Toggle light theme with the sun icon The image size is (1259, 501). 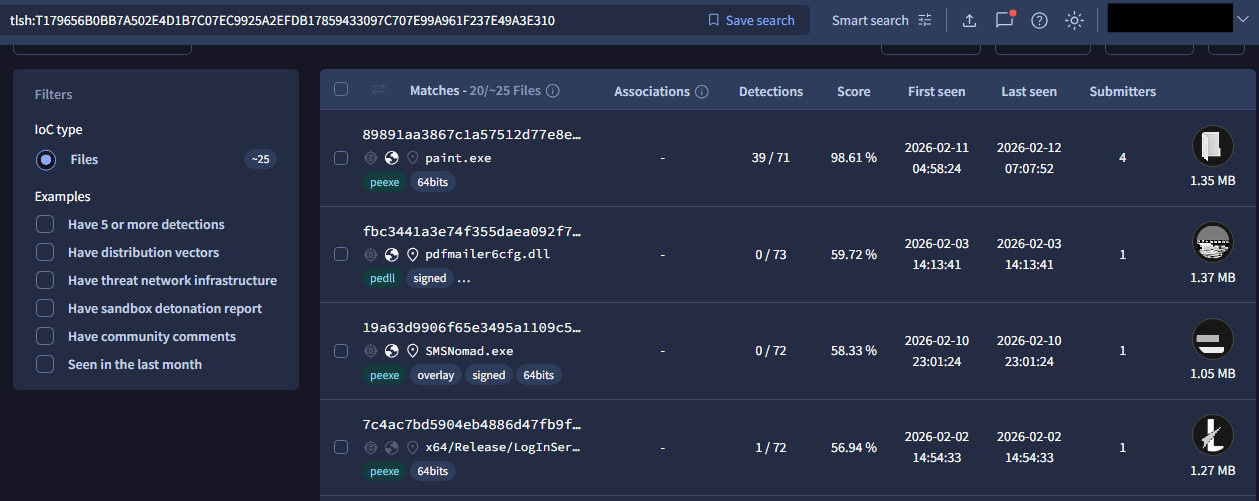(1074, 20)
